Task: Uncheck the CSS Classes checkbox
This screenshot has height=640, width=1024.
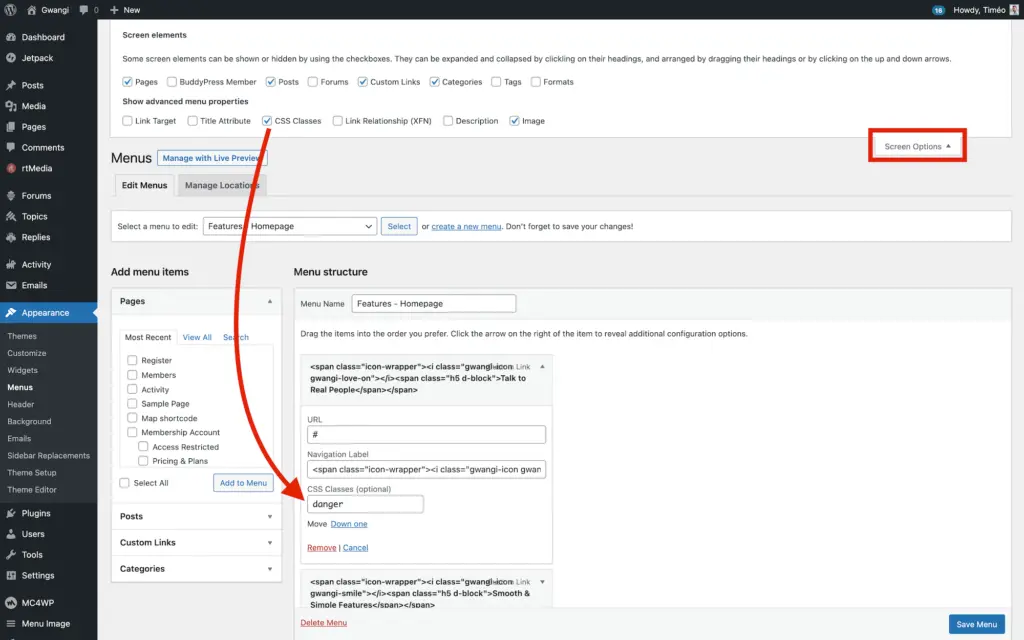Action: (x=267, y=121)
